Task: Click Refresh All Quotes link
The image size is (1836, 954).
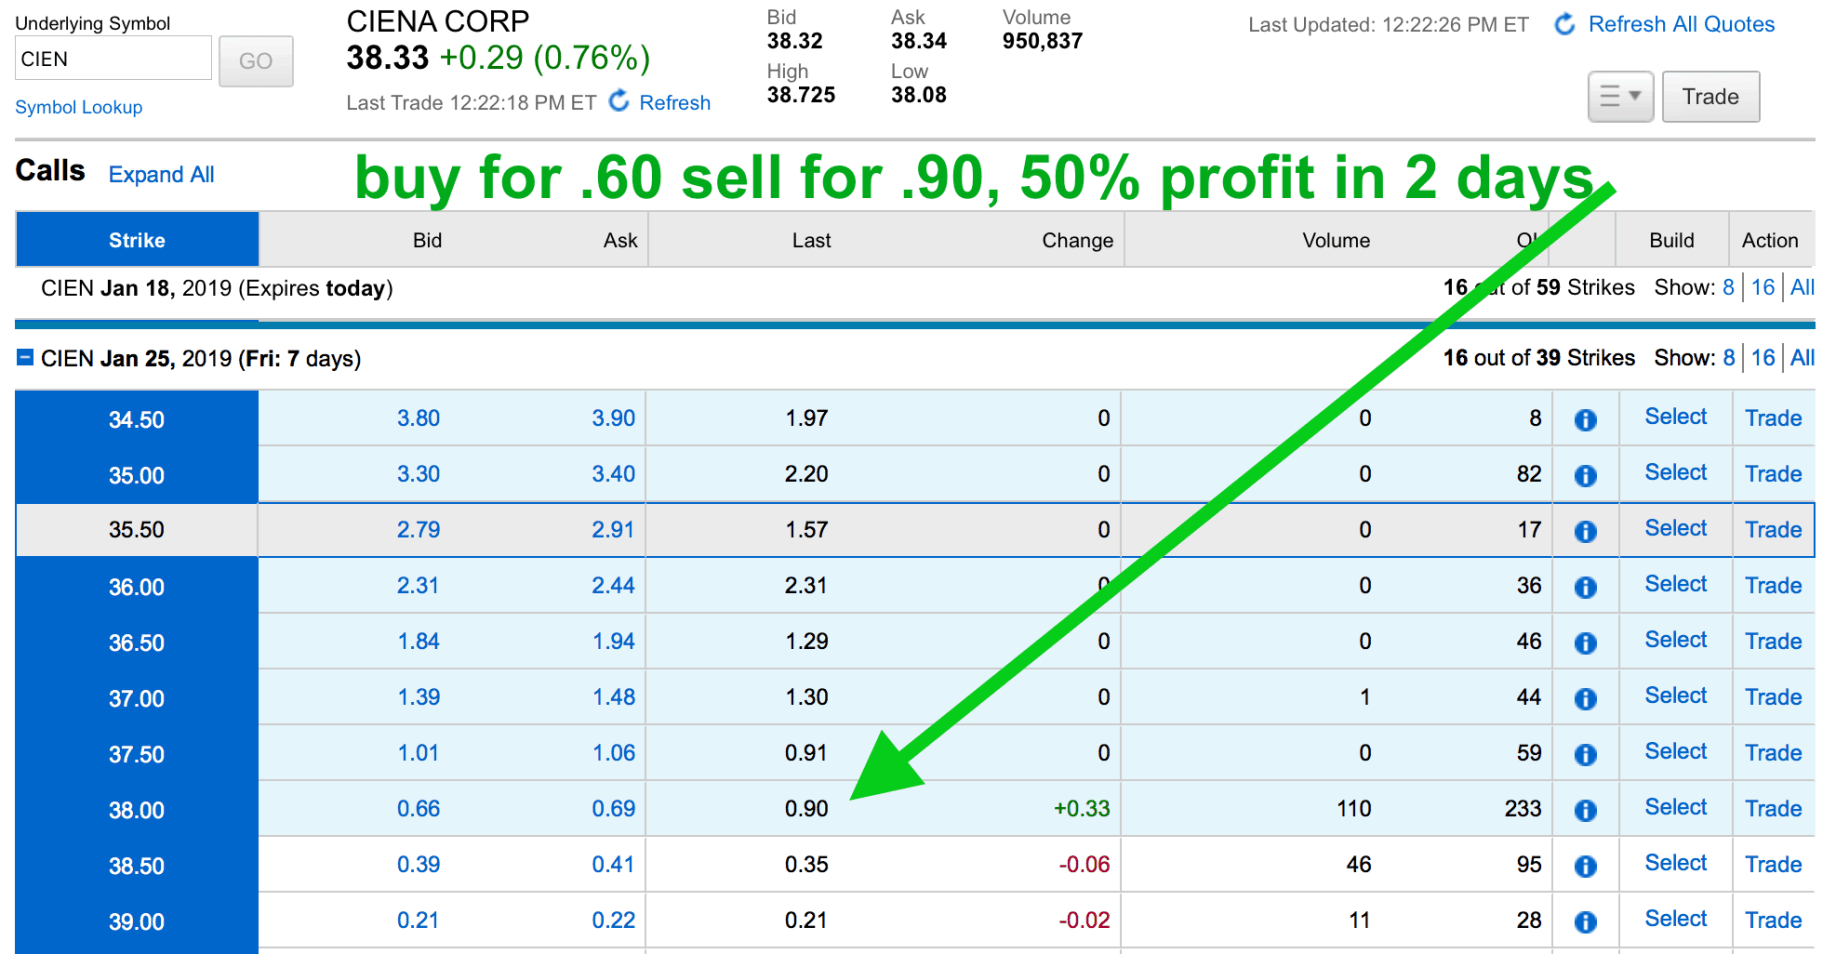Action: click(x=1681, y=24)
